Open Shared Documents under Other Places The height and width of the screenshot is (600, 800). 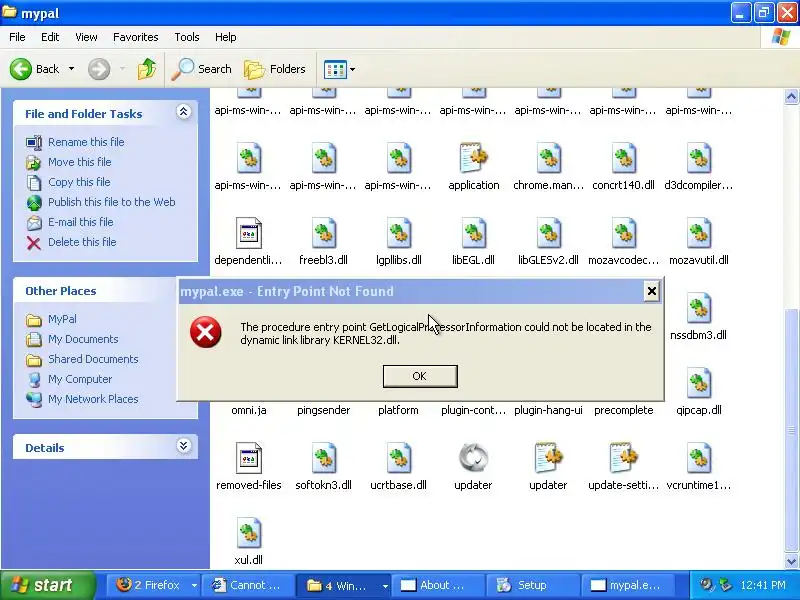(x=93, y=359)
